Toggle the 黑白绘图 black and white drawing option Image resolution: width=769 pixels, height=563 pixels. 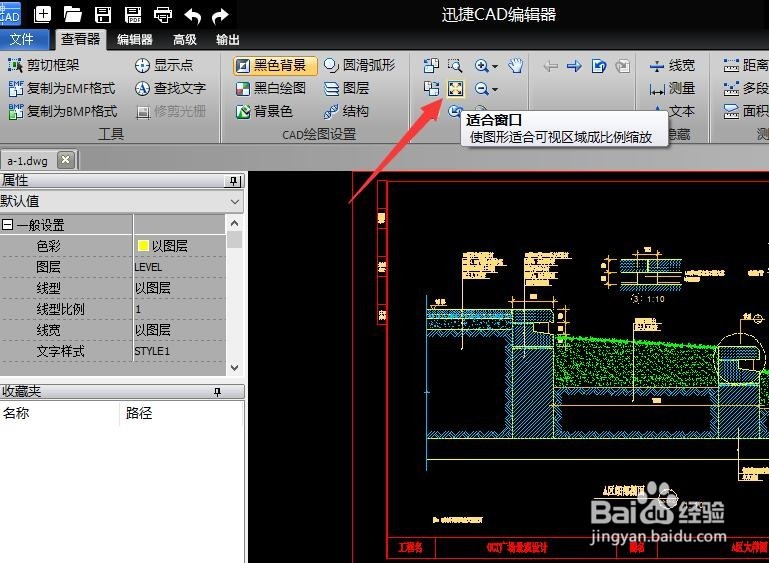pos(271,88)
